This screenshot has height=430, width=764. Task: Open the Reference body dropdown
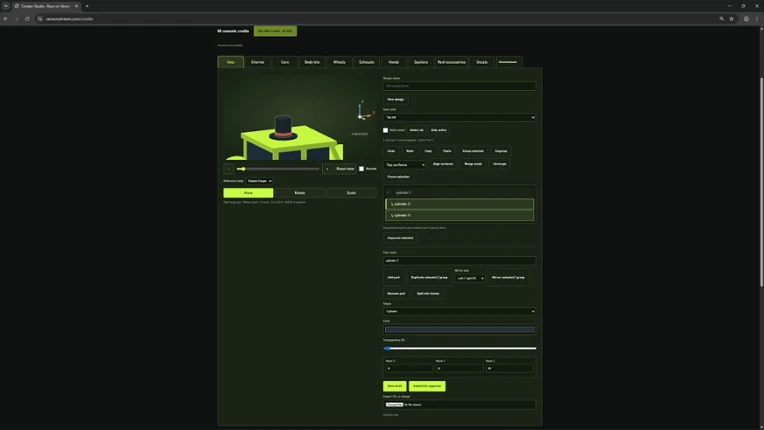(259, 181)
